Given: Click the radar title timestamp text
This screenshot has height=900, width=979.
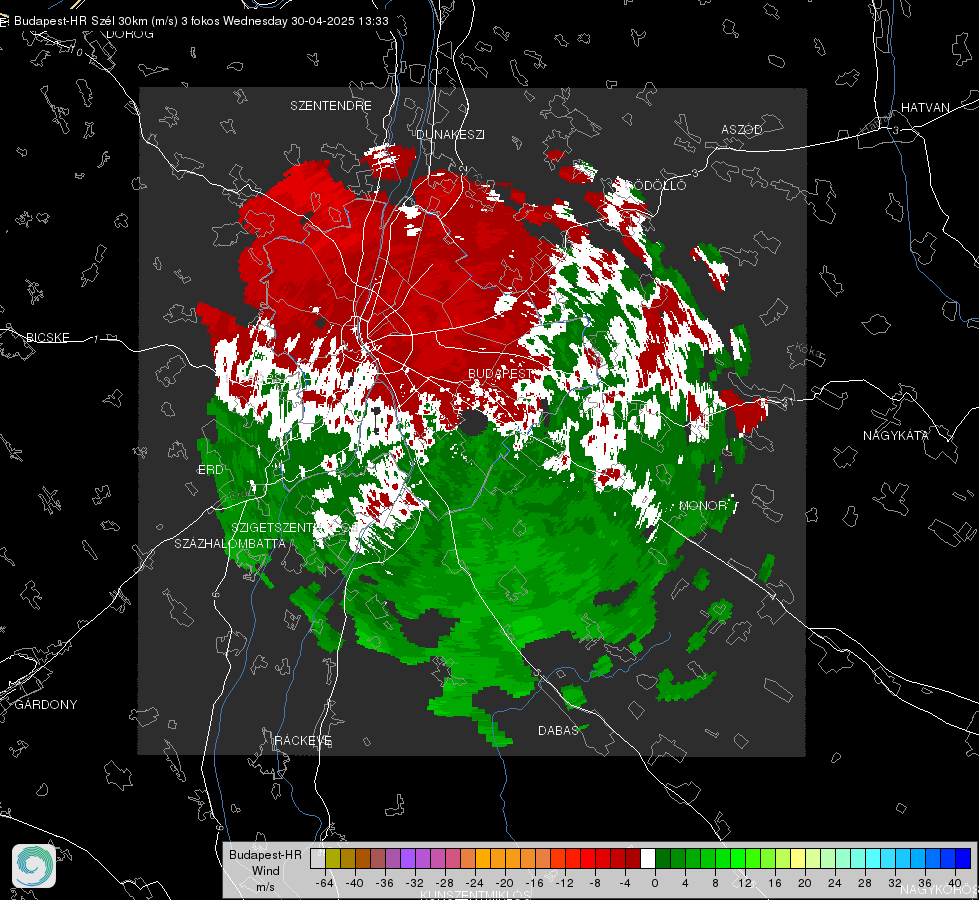Looking at the screenshot, I should [x=201, y=21].
